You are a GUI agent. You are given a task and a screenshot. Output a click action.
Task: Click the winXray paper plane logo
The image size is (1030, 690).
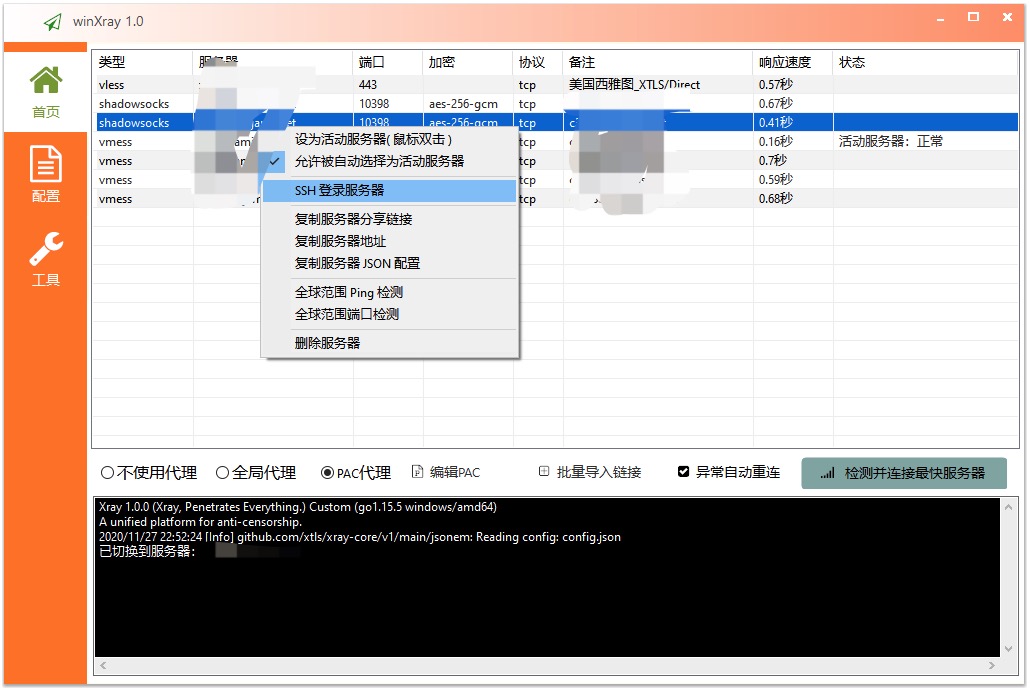(x=53, y=22)
